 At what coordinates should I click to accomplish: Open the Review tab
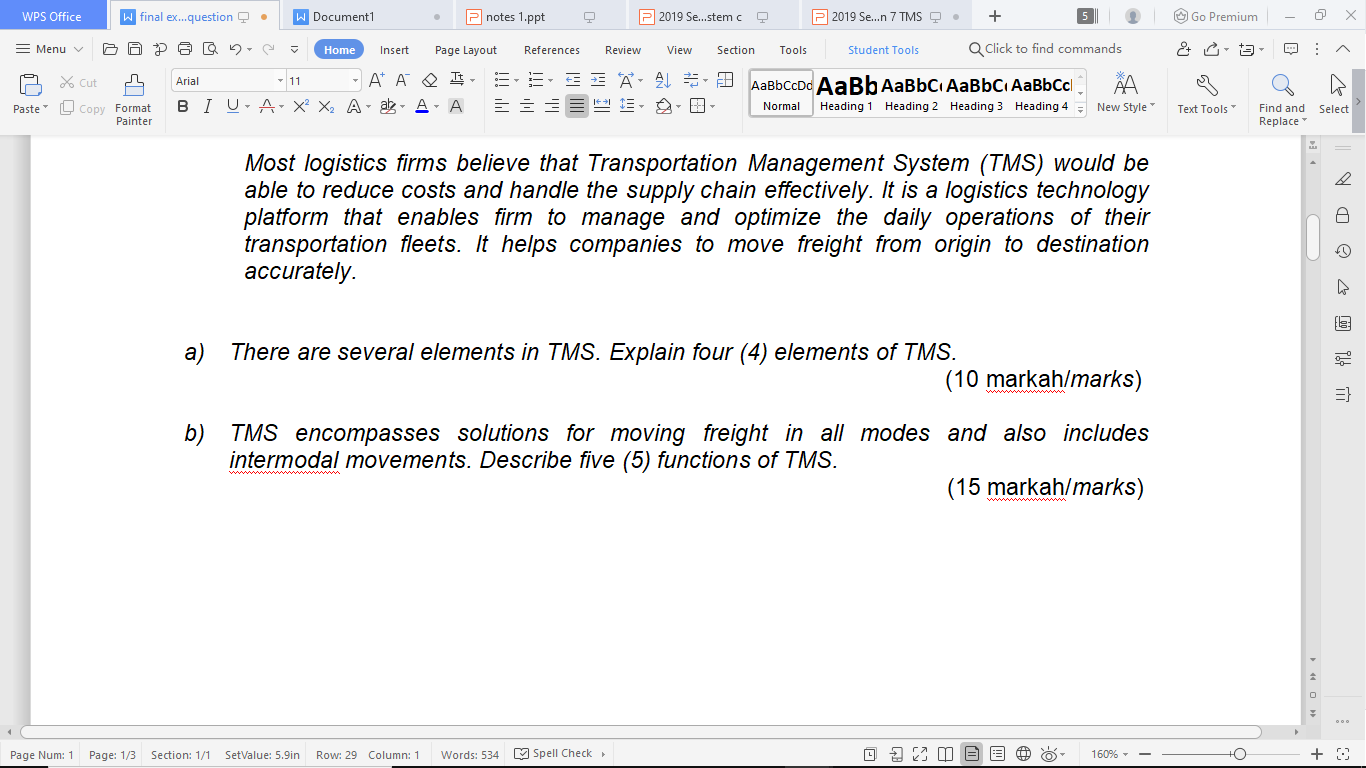tap(622, 49)
